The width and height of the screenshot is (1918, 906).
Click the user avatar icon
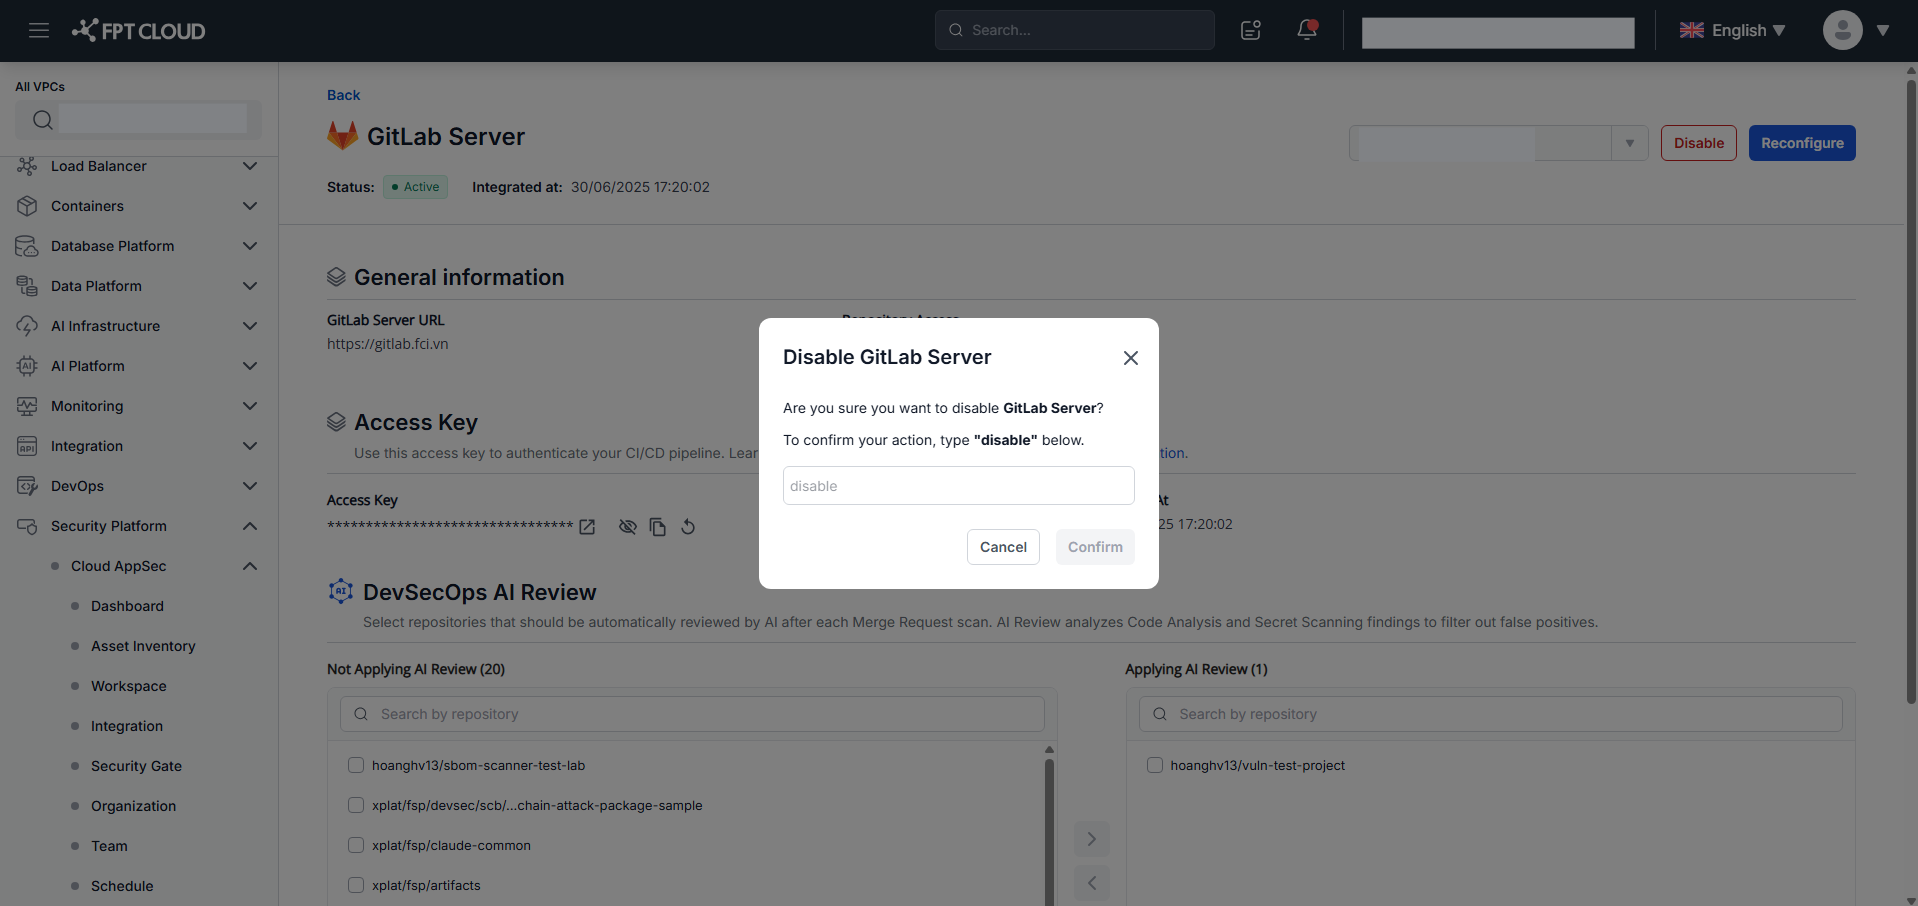pos(1842,30)
